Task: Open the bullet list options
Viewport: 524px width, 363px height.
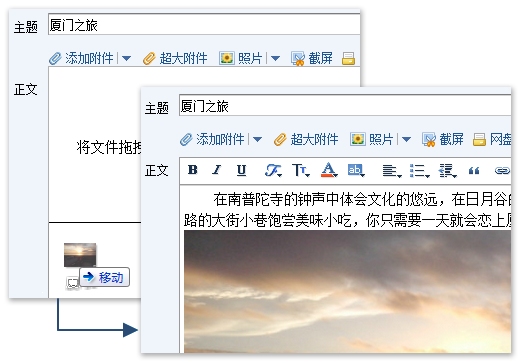Action: coord(419,171)
